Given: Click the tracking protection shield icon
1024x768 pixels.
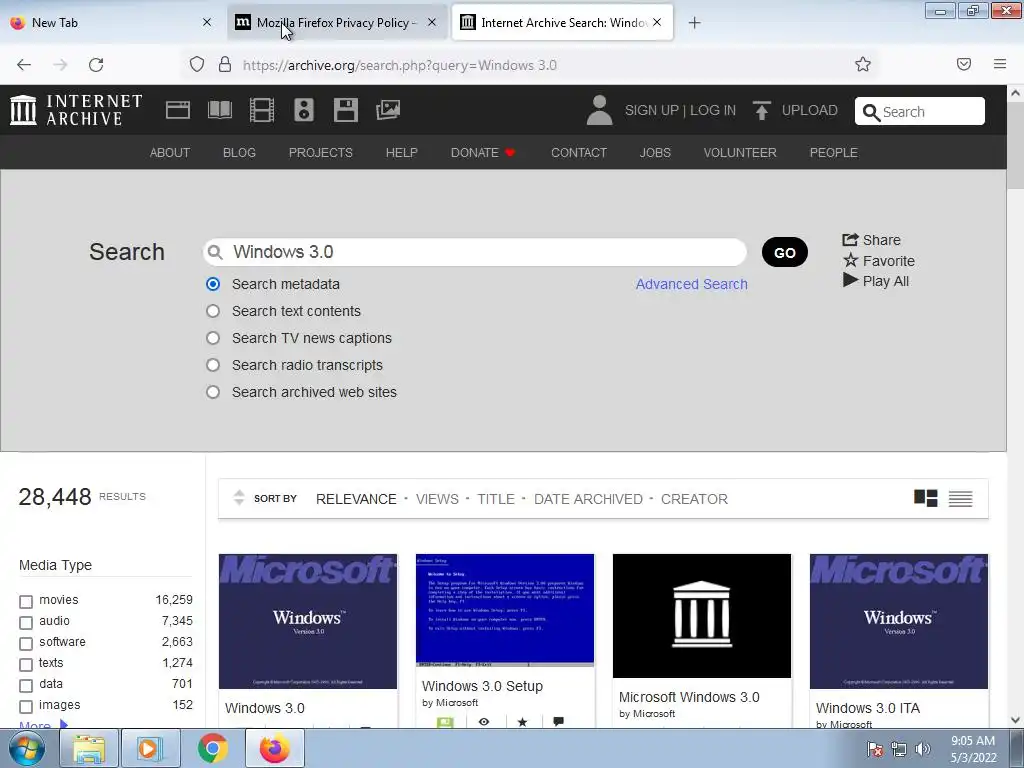Looking at the screenshot, I should coord(197,65).
